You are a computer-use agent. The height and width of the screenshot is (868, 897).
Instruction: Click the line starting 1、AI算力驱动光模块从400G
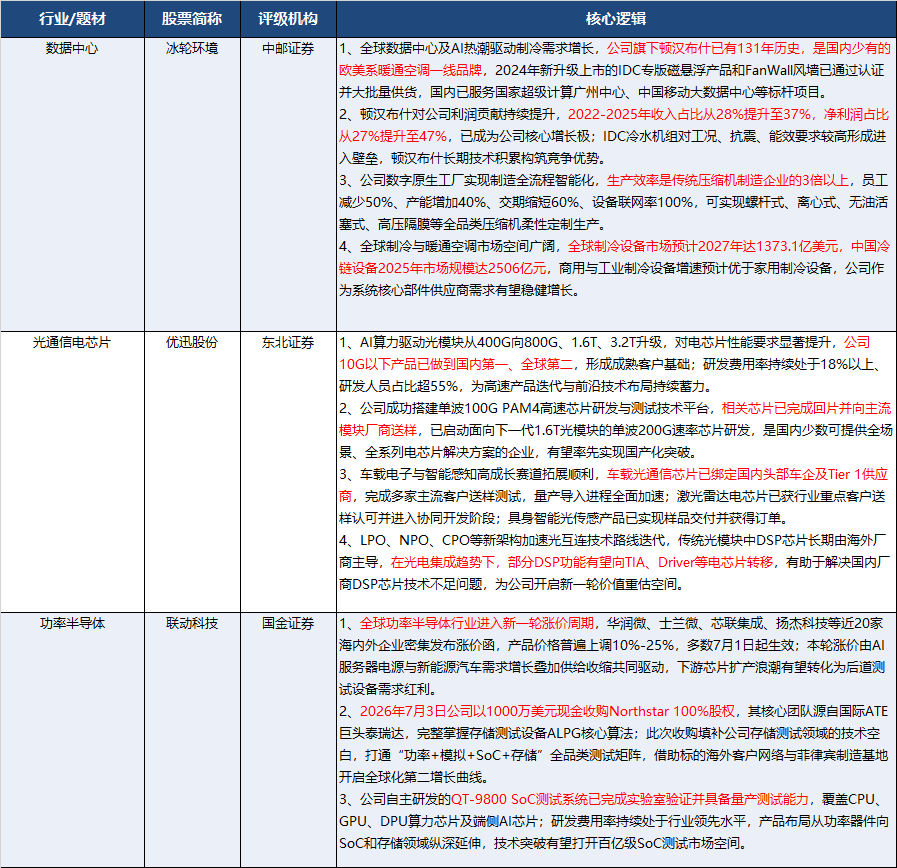pyautogui.click(x=605, y=342)
